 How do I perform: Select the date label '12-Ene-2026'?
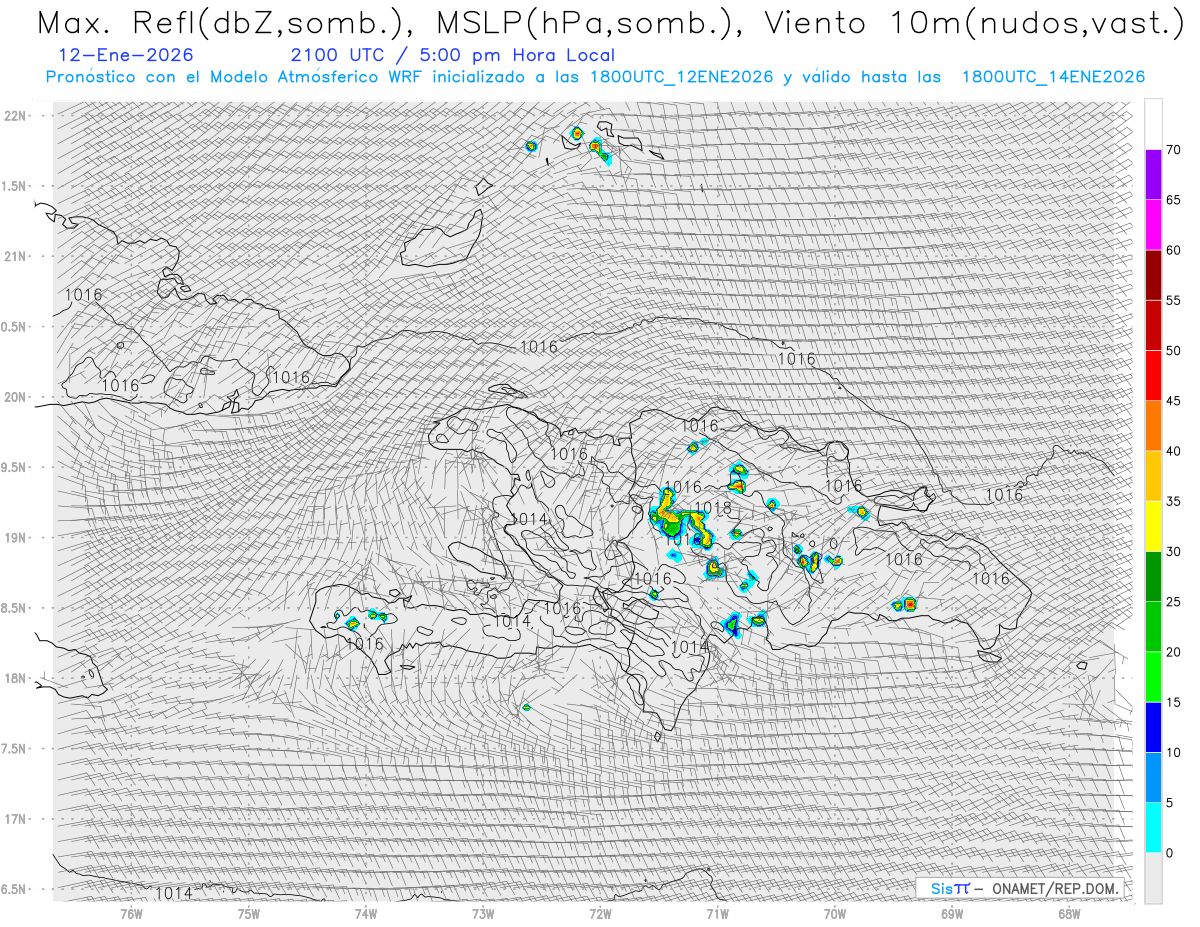[126, 55]
